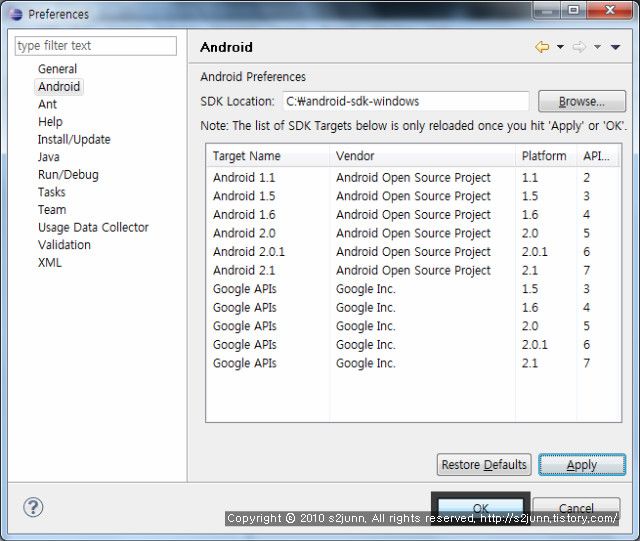
Task: Select Google APIs row with platform 2.0.1
Action: (413, 345)
